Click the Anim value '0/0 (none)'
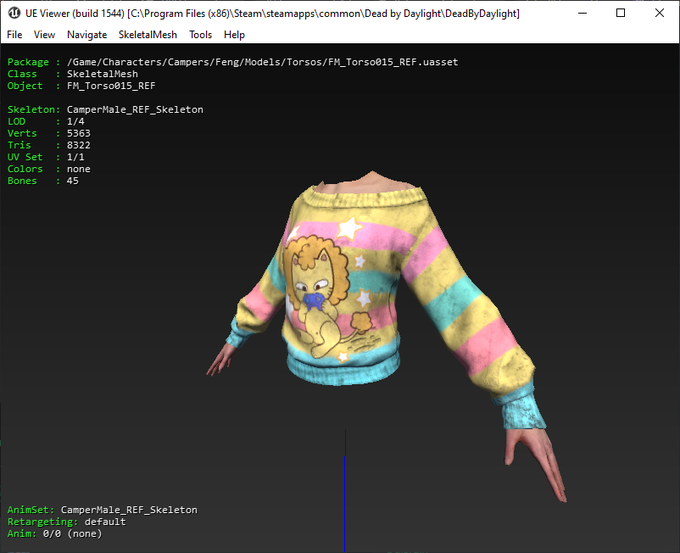 pos(72,533)
